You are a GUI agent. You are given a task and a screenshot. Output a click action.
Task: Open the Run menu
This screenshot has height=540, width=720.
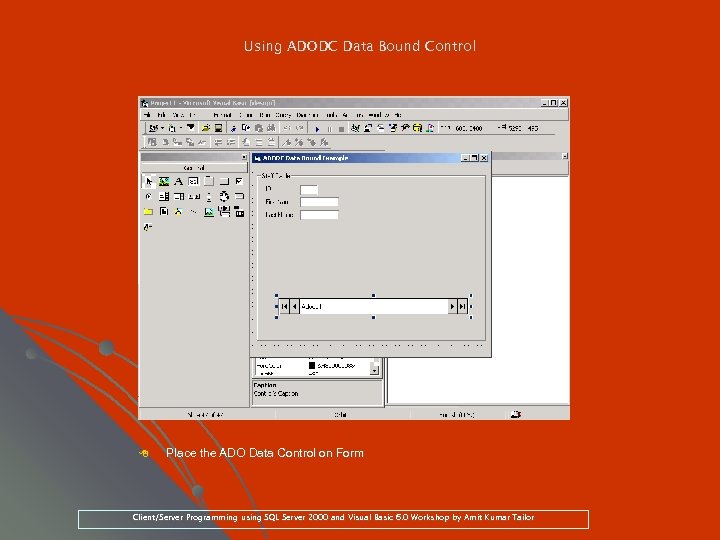[x=264, y=115]
